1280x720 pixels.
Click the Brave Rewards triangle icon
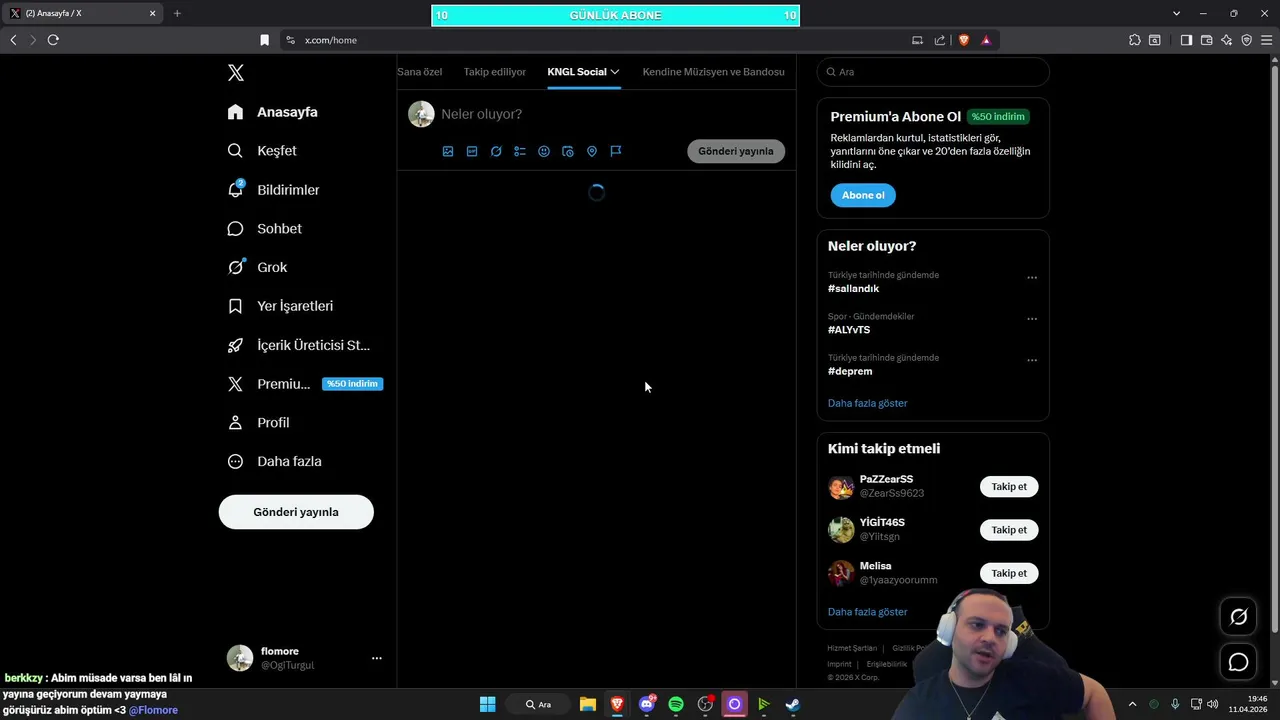986,40
